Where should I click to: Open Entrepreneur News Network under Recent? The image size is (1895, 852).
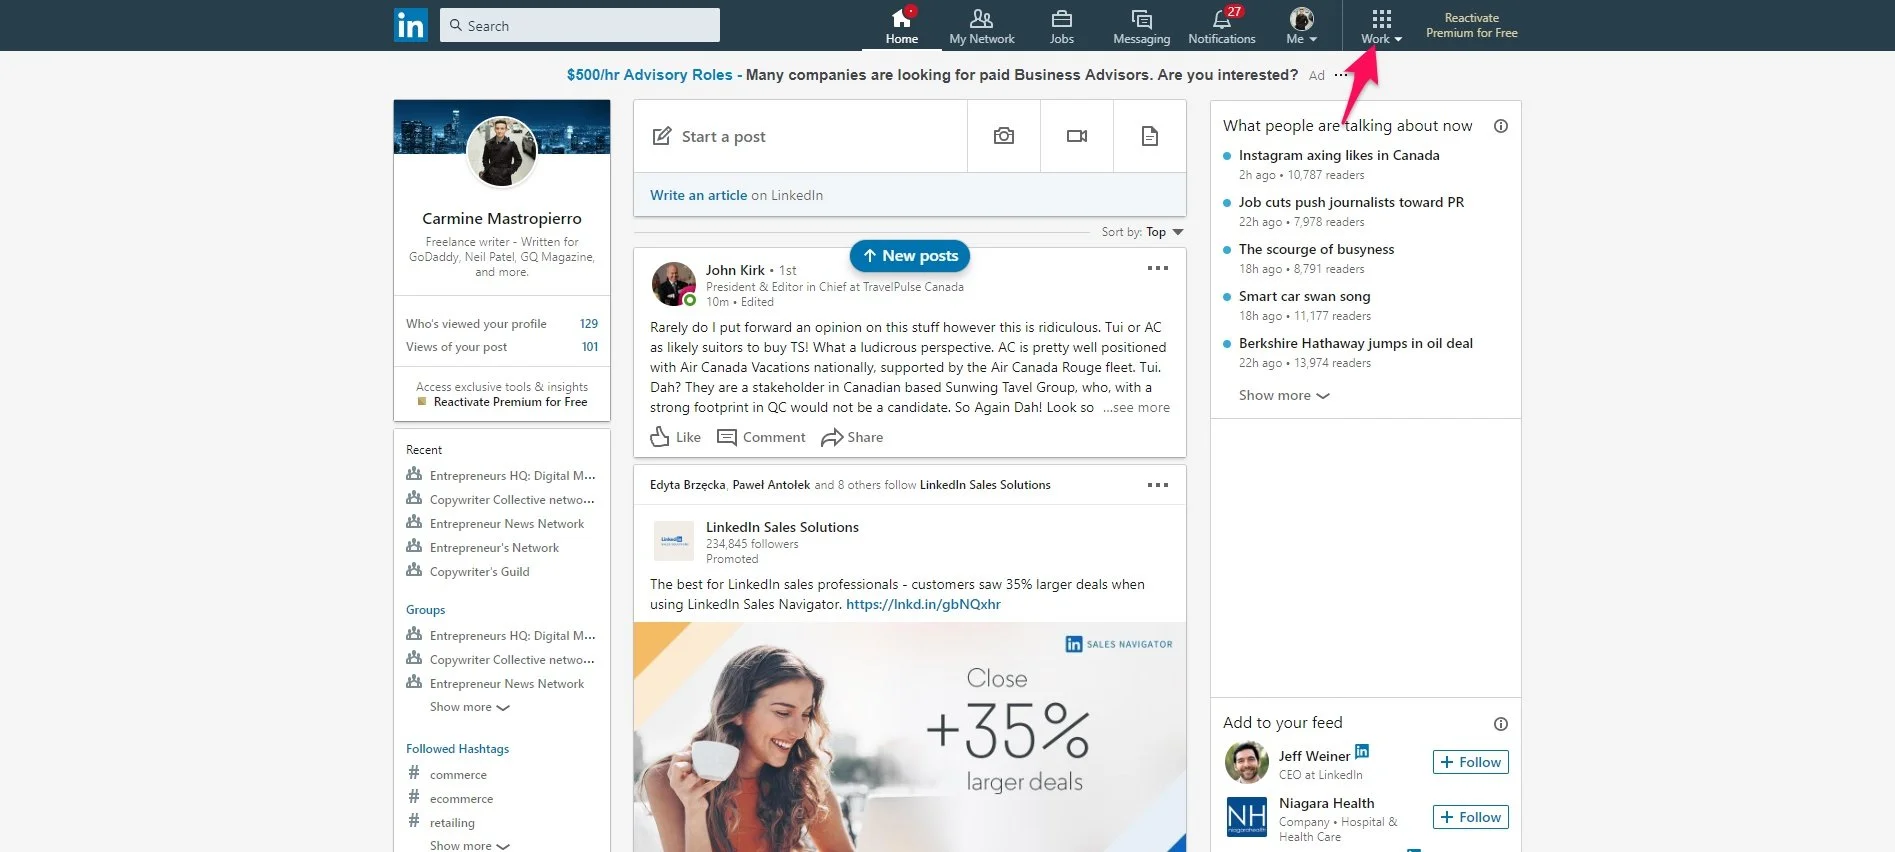[507, 524]
